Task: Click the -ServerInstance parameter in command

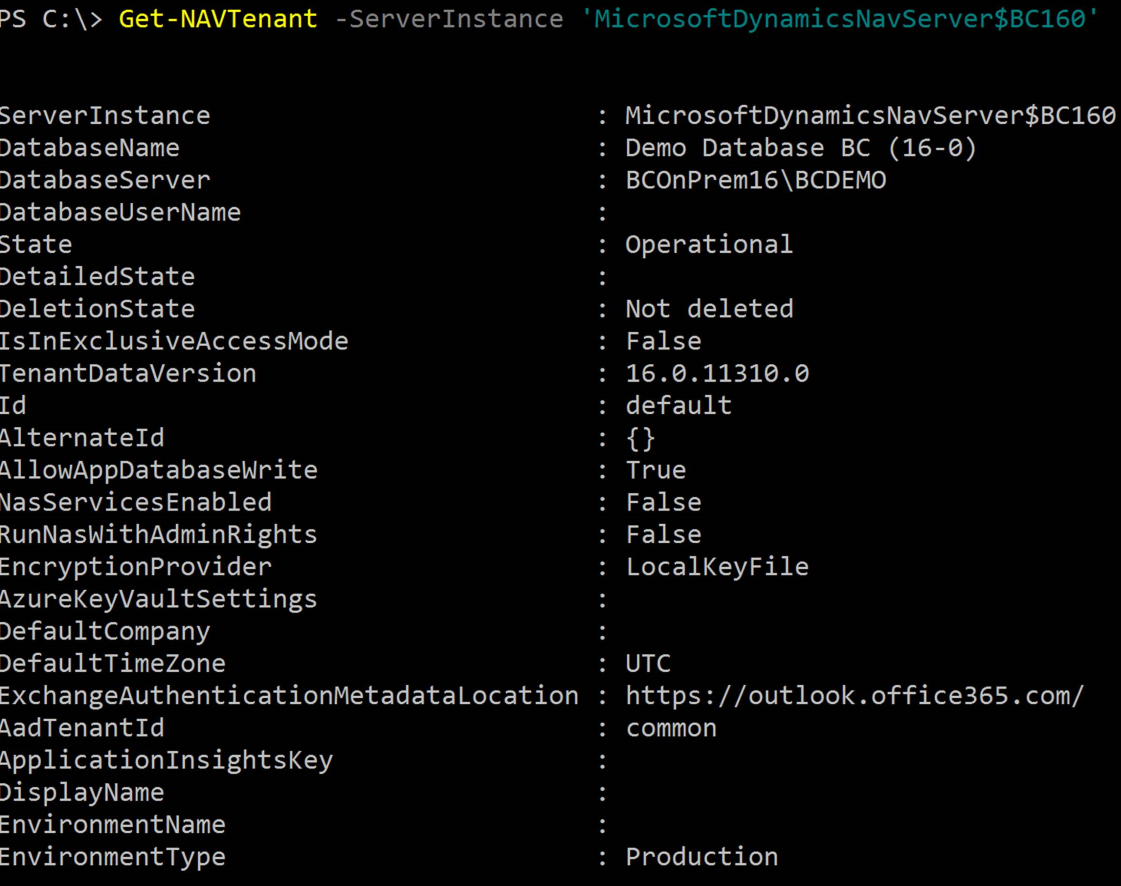Action: pyautogui.click(x=449, y=19)
